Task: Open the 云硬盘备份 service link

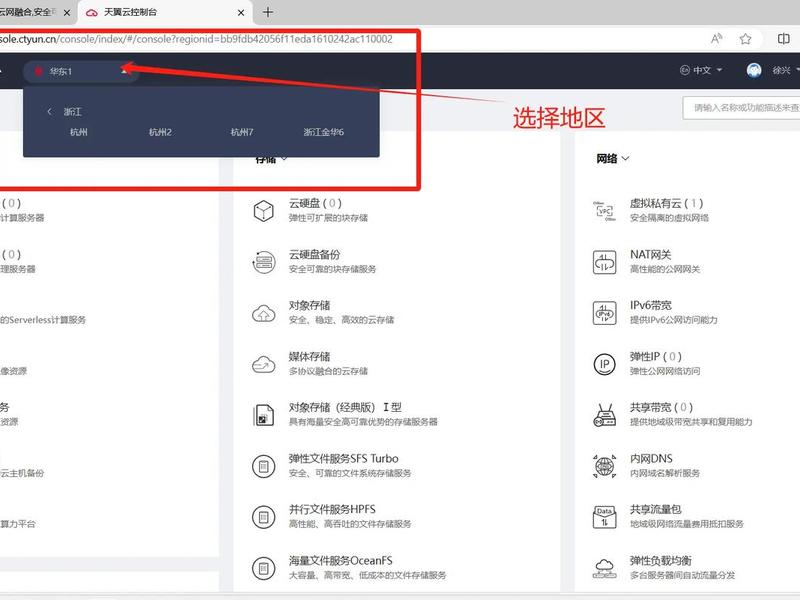Action: [x=314, y=254]
